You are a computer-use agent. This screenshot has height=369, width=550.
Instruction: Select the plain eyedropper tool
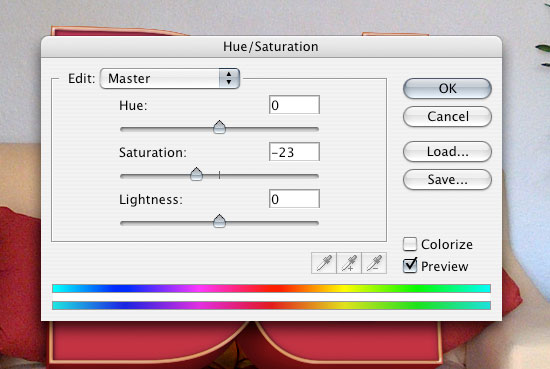tap(324, 263)
